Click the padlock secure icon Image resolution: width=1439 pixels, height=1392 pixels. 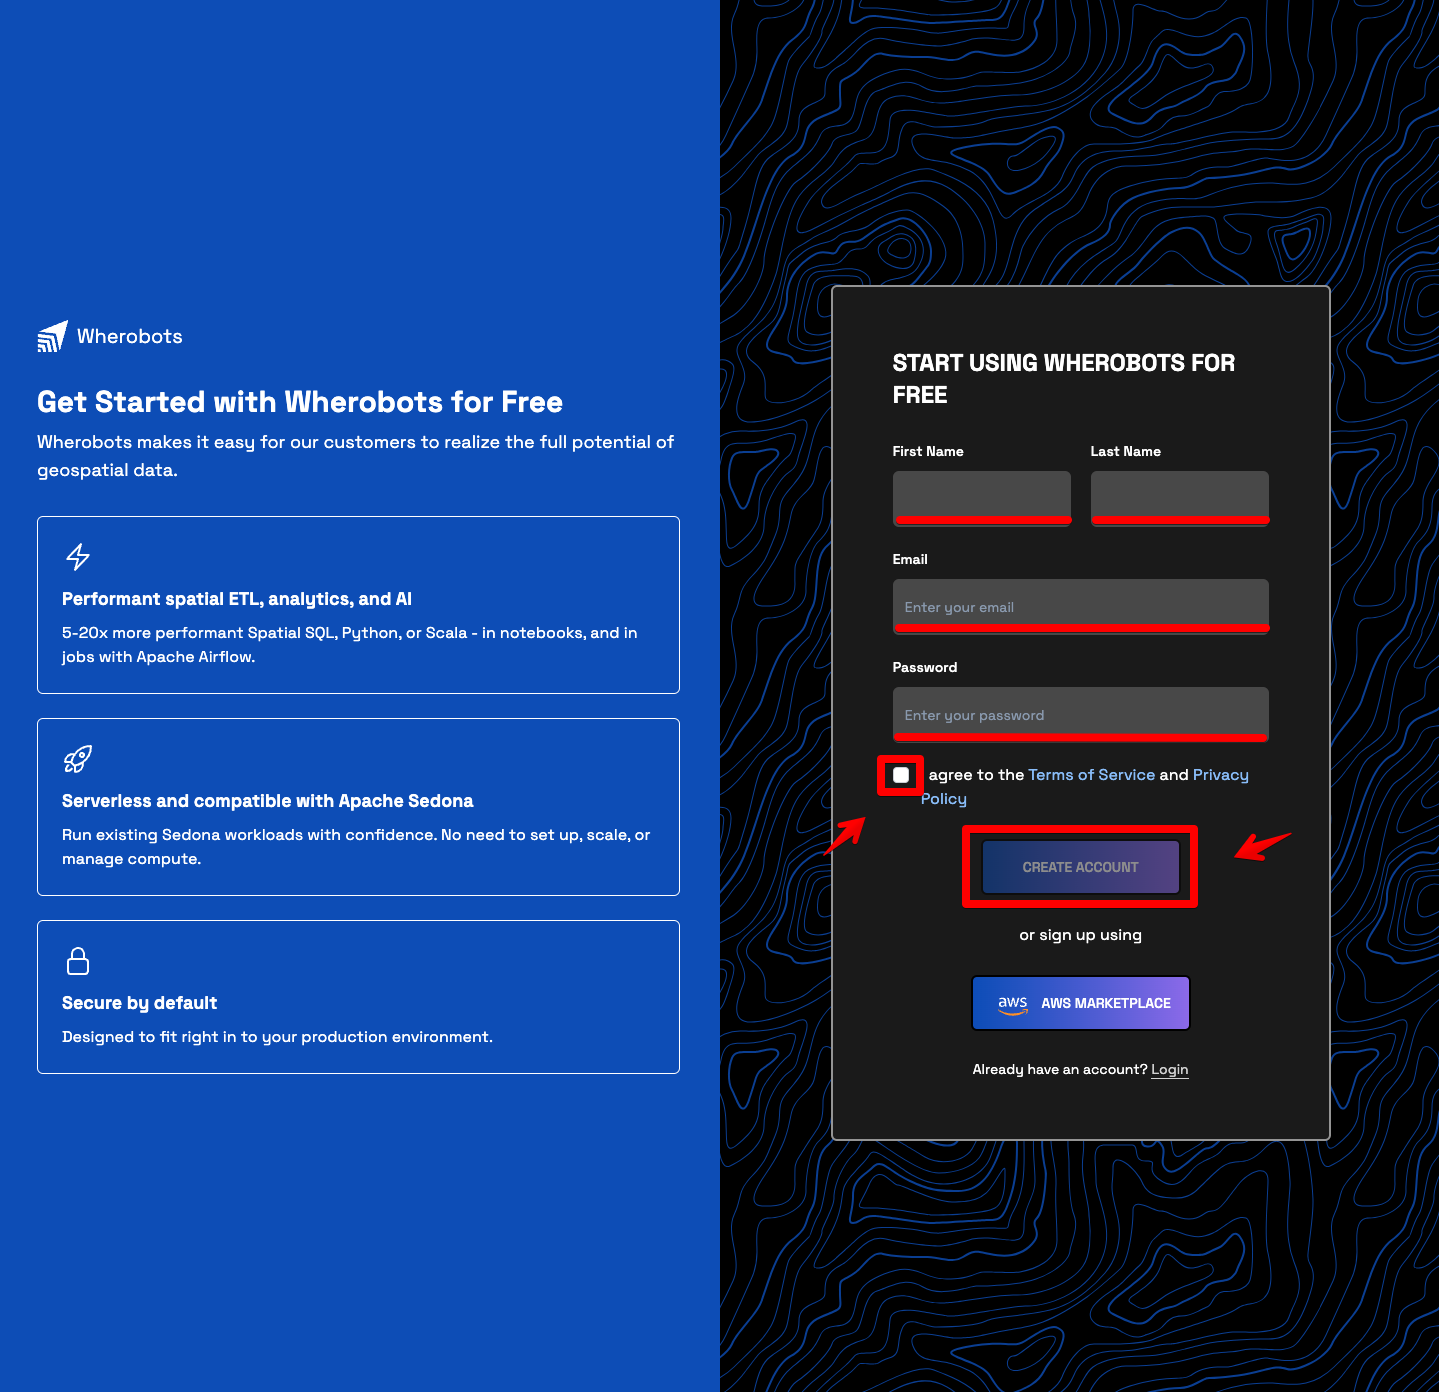pyautogui.click(x=78, y=961)
